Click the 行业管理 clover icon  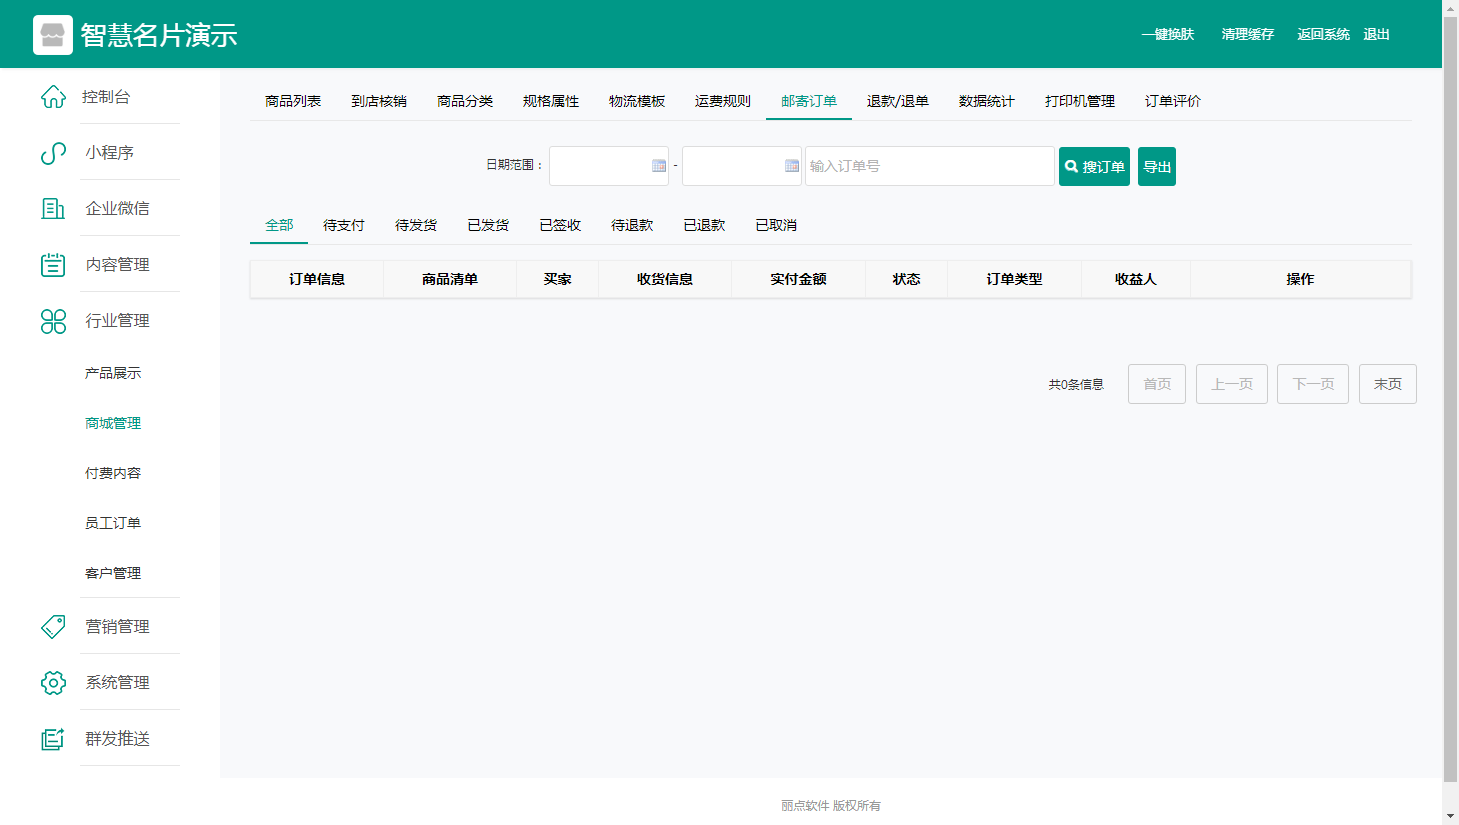point(53,321)
